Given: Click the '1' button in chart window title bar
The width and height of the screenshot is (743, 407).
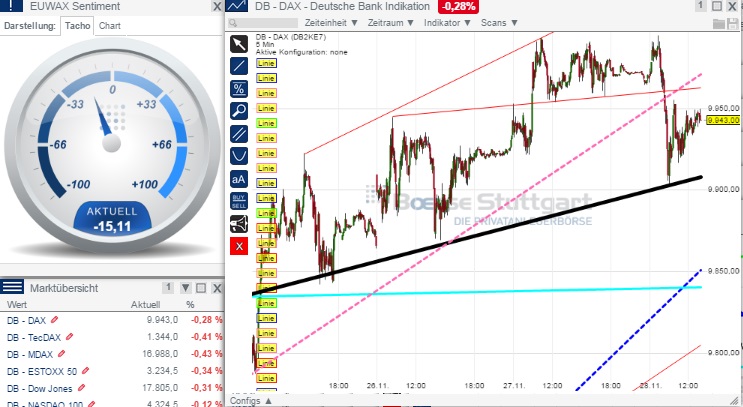Looking at the screenshot, I should point(700,6).
